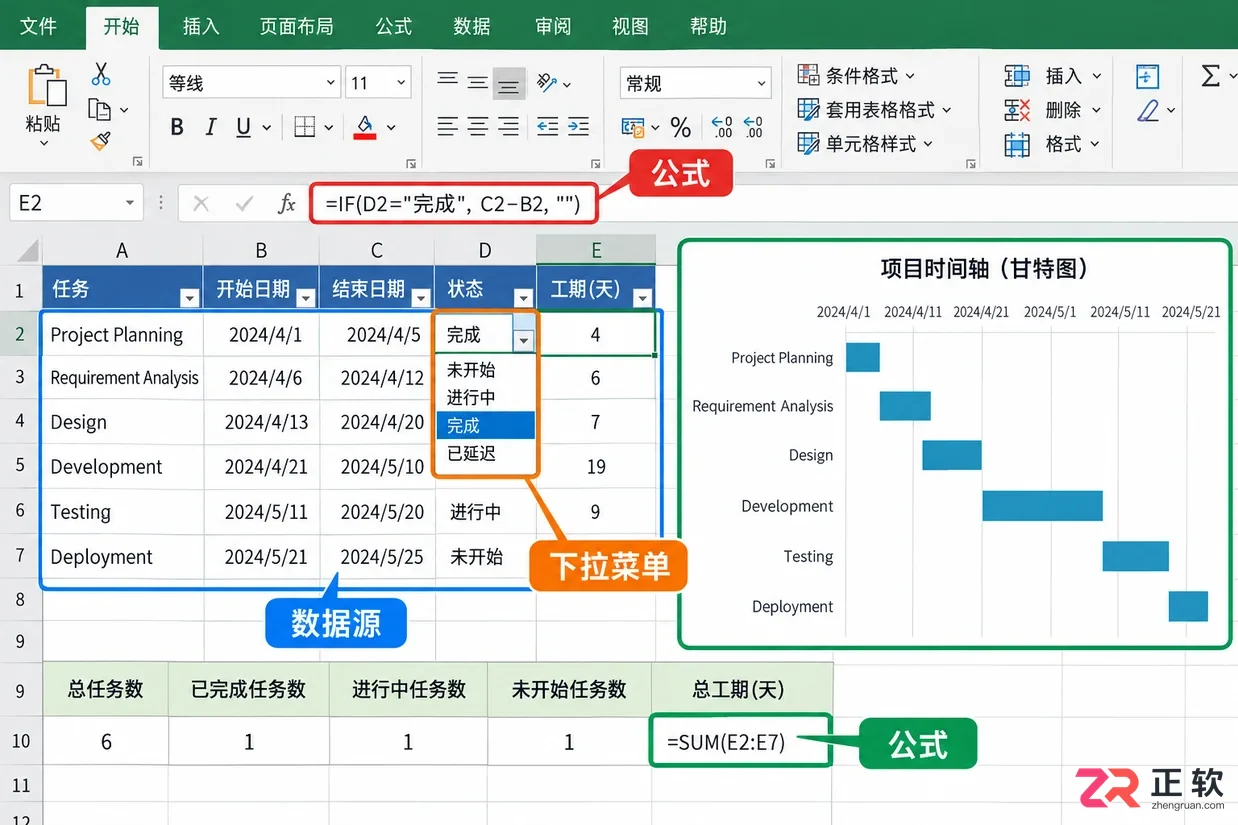Toggle left text alignment
Viewport: 1238px width, 825px height.
click(448, 126)
